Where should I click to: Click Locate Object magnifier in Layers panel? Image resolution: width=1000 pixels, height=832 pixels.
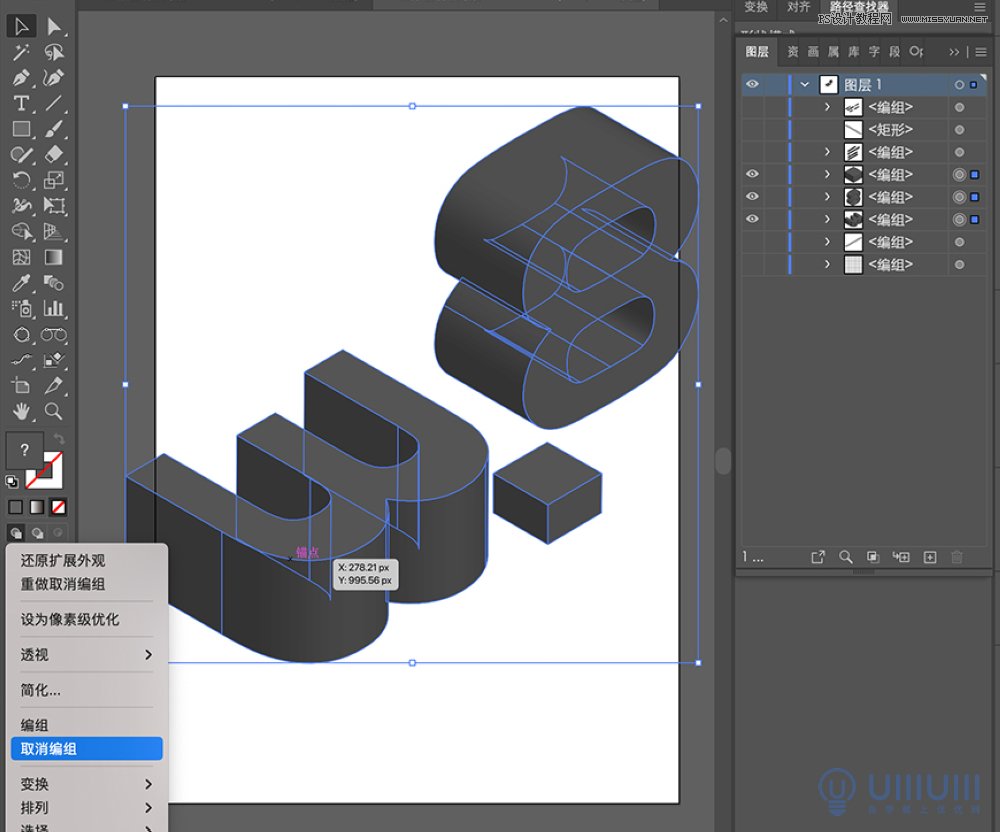tap(846, 557)
